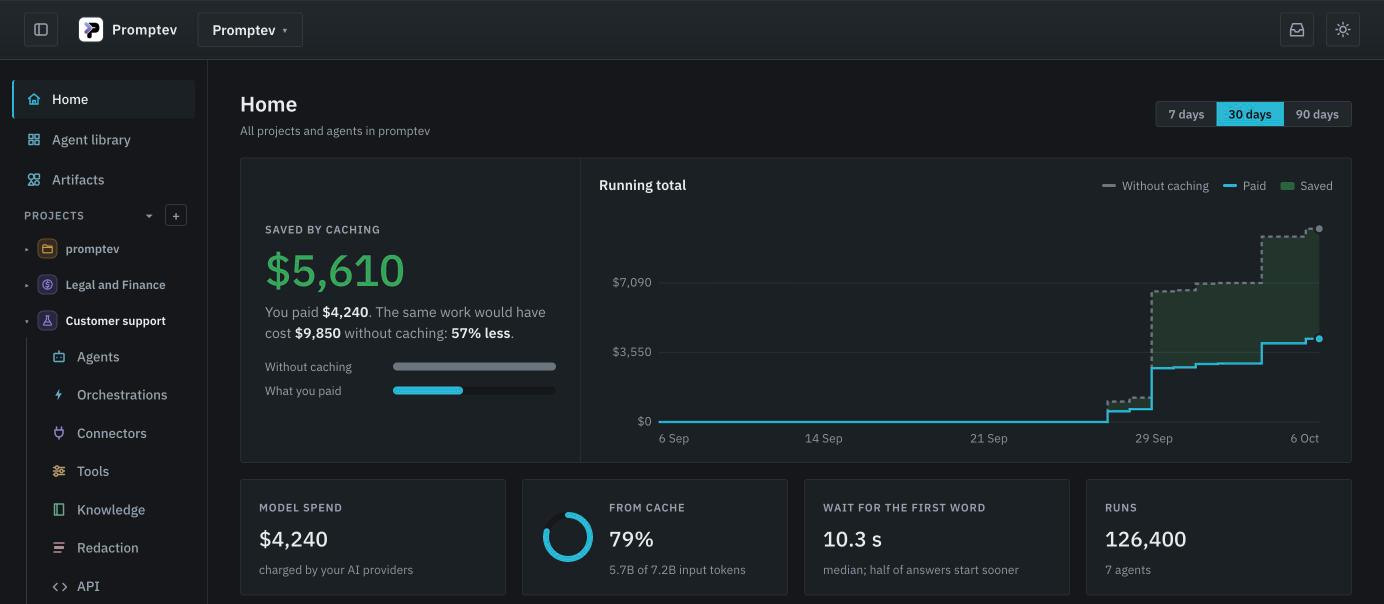The height and width of the screenshot is (604, 1384).
Task: Select the Legal and Finance project
Action: [115, 285]
